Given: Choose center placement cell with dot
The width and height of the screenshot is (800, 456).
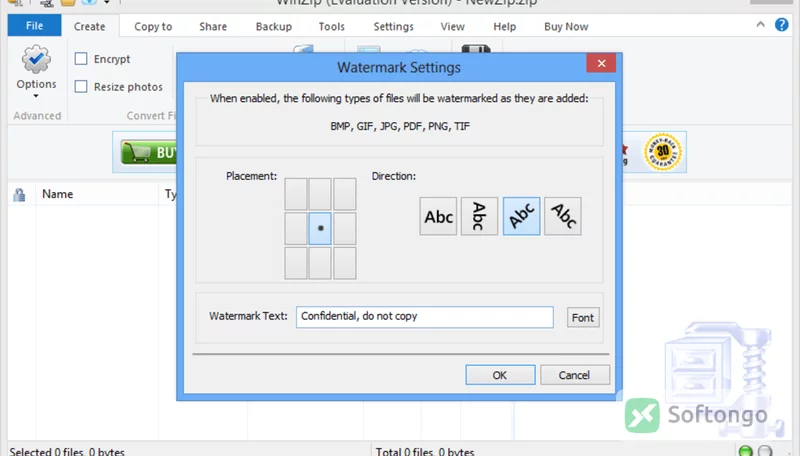Looking at the screenshot, I should [320, 229].
